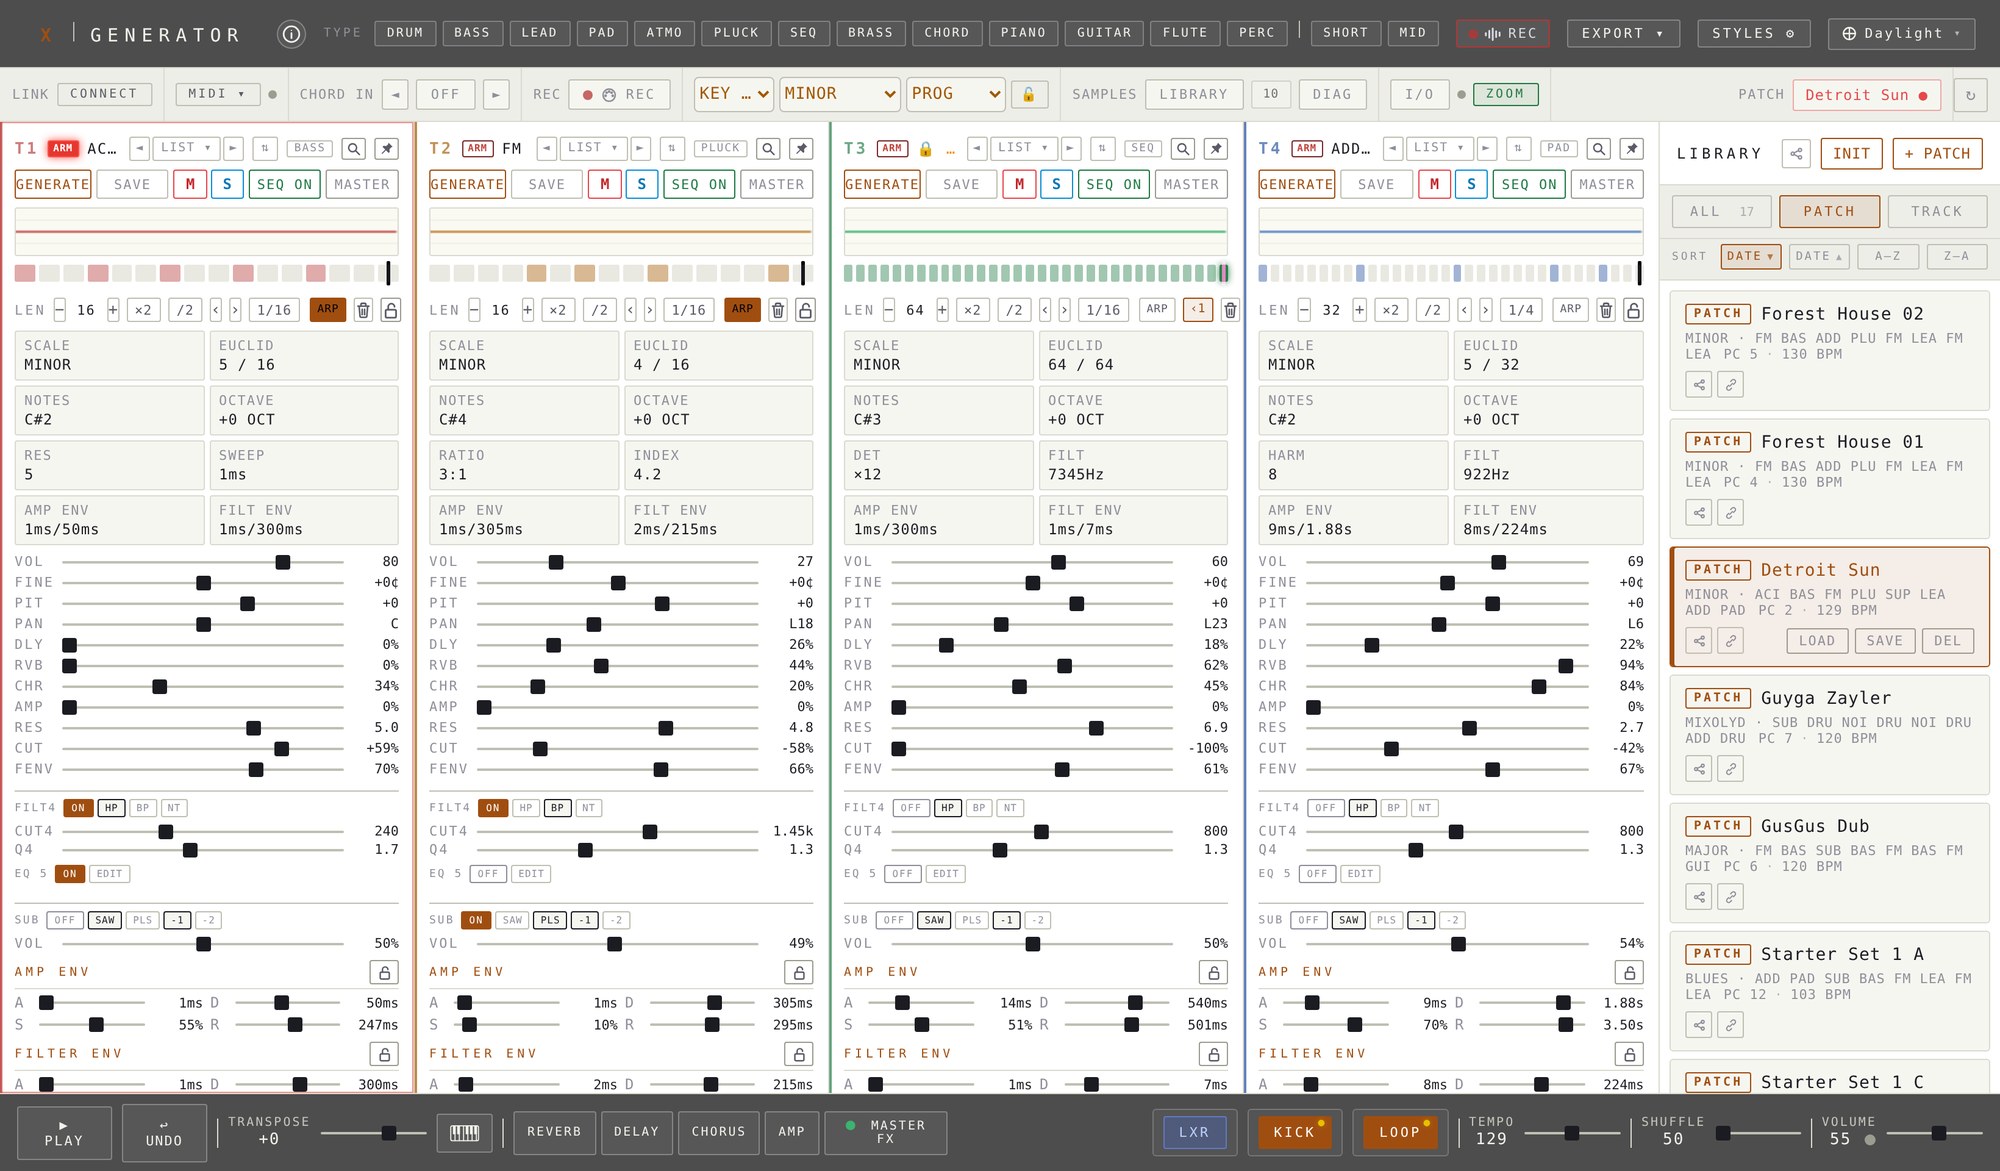Switch library to TRACK tab
The image size is (2000, 1171).
coord(1936,212)
